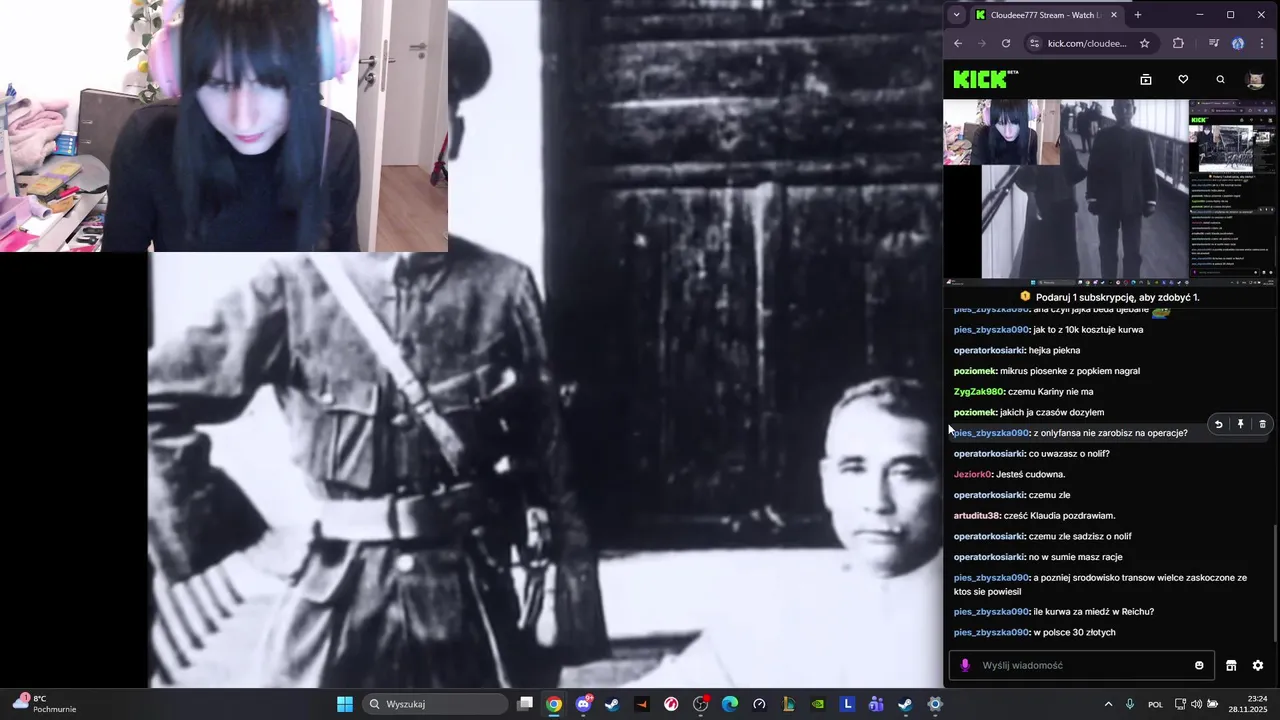Click message 'ile kurwa za miedź w Reichu?'
This screenshot has height=720, width=1280.
point(1094,612)
